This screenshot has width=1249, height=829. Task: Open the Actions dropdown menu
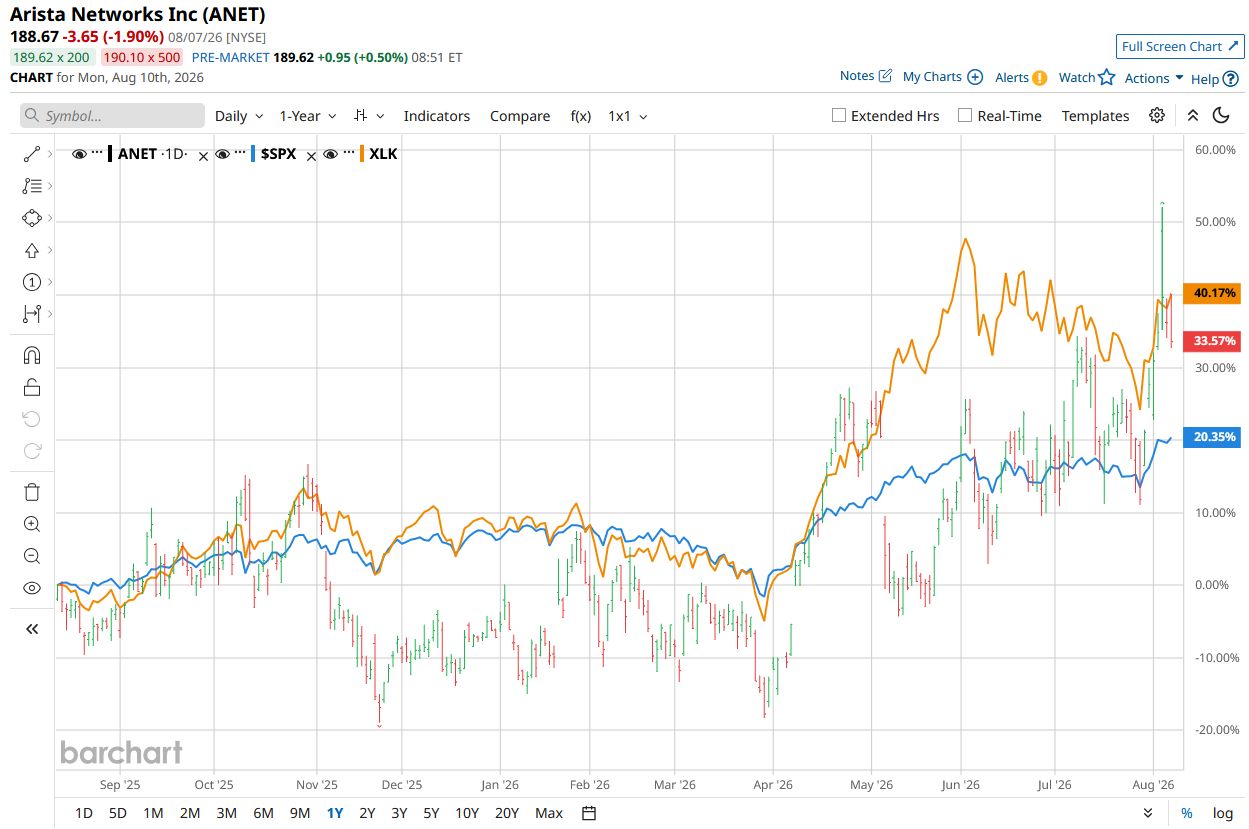[1153, 78]
